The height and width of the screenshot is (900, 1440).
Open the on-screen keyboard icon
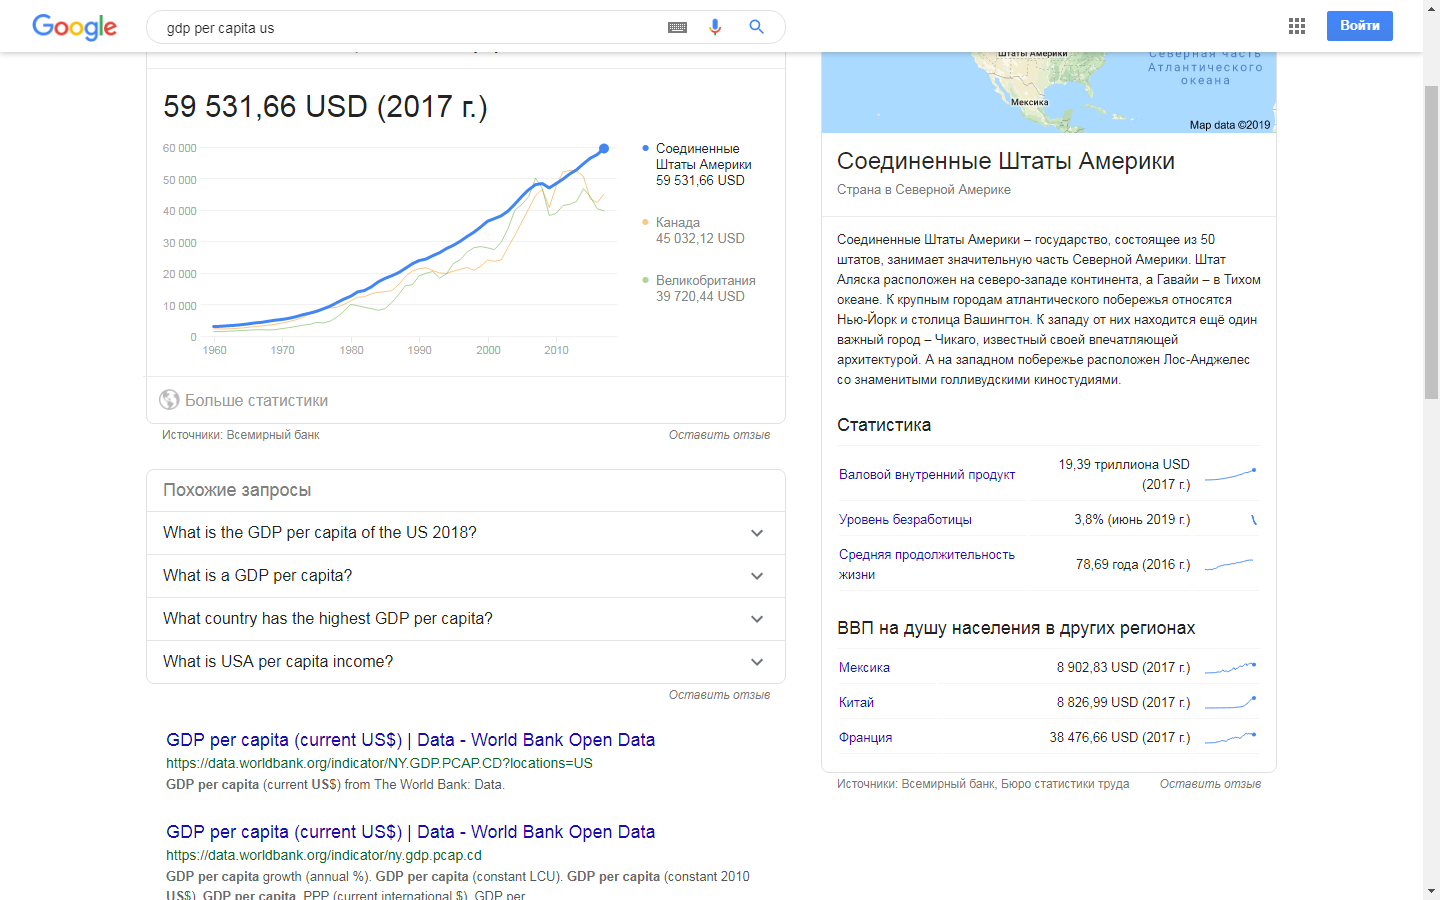coord(677,28)
